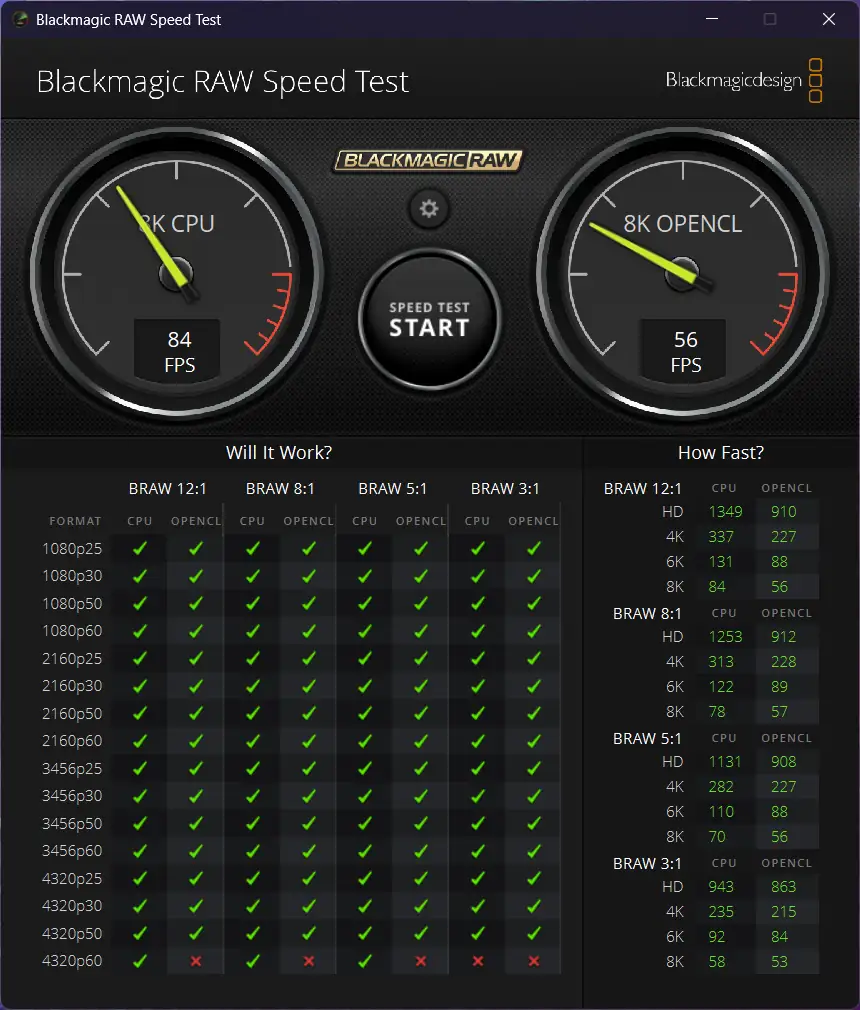Click the BRAW 8:1 heading in How Fast
This screenshot has width=860, height=1010.
coord(647,614)
